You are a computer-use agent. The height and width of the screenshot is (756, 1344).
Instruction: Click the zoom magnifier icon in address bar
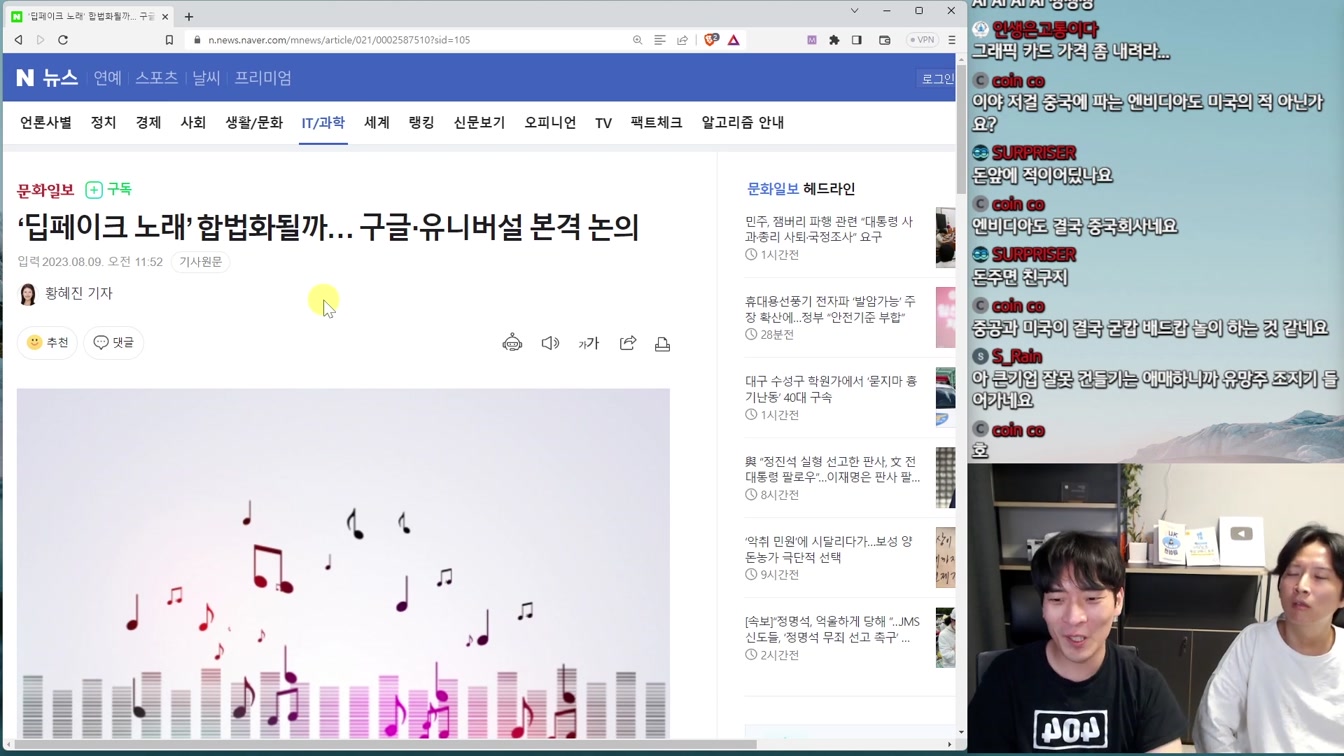tap(637, 40)
